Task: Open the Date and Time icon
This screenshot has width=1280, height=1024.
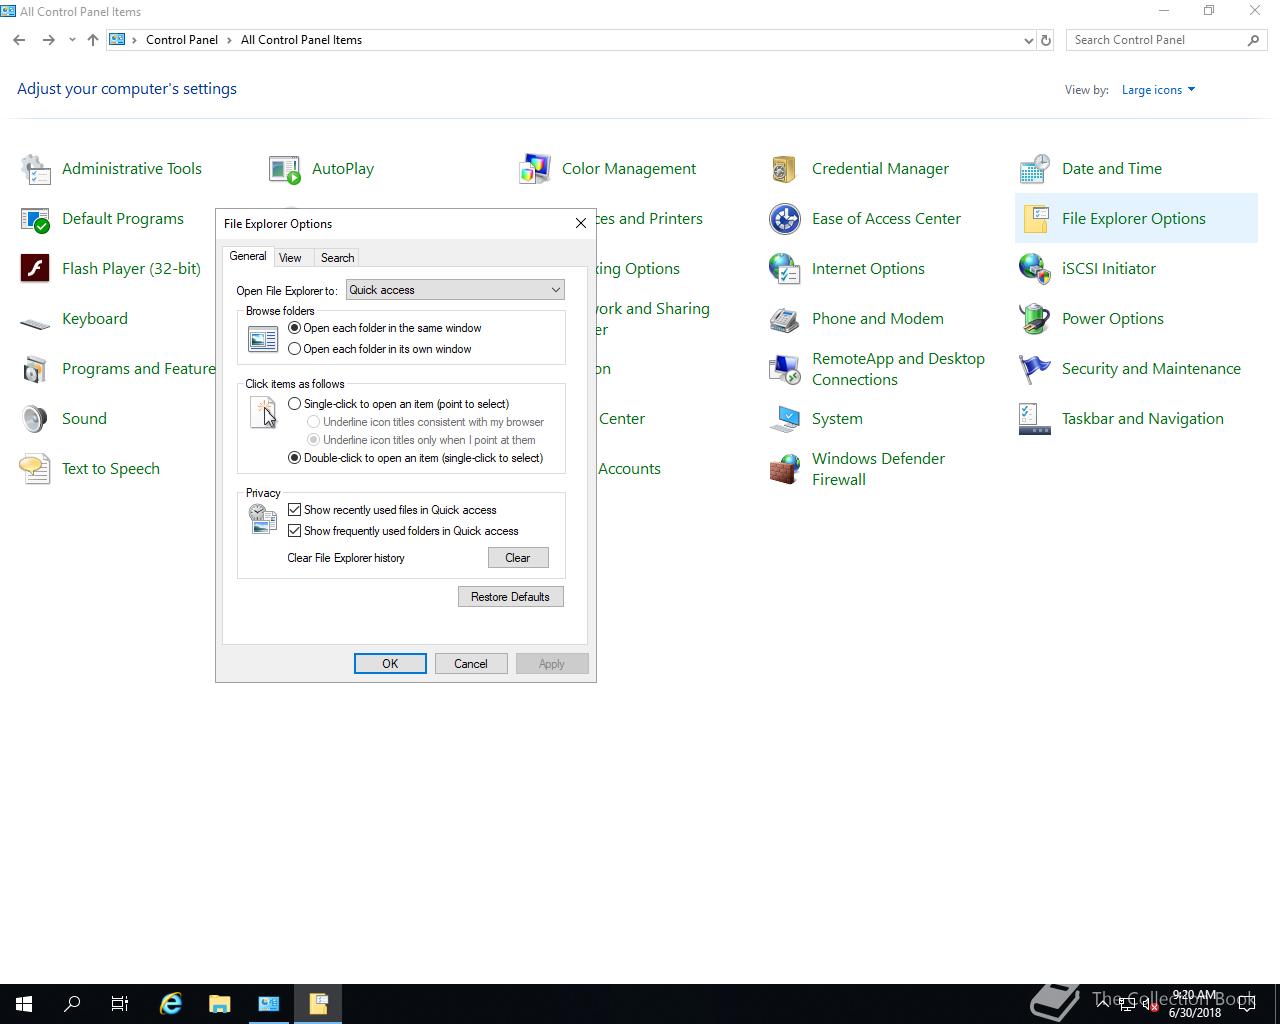Action: pyautogui.click(x=1035, y=169)
